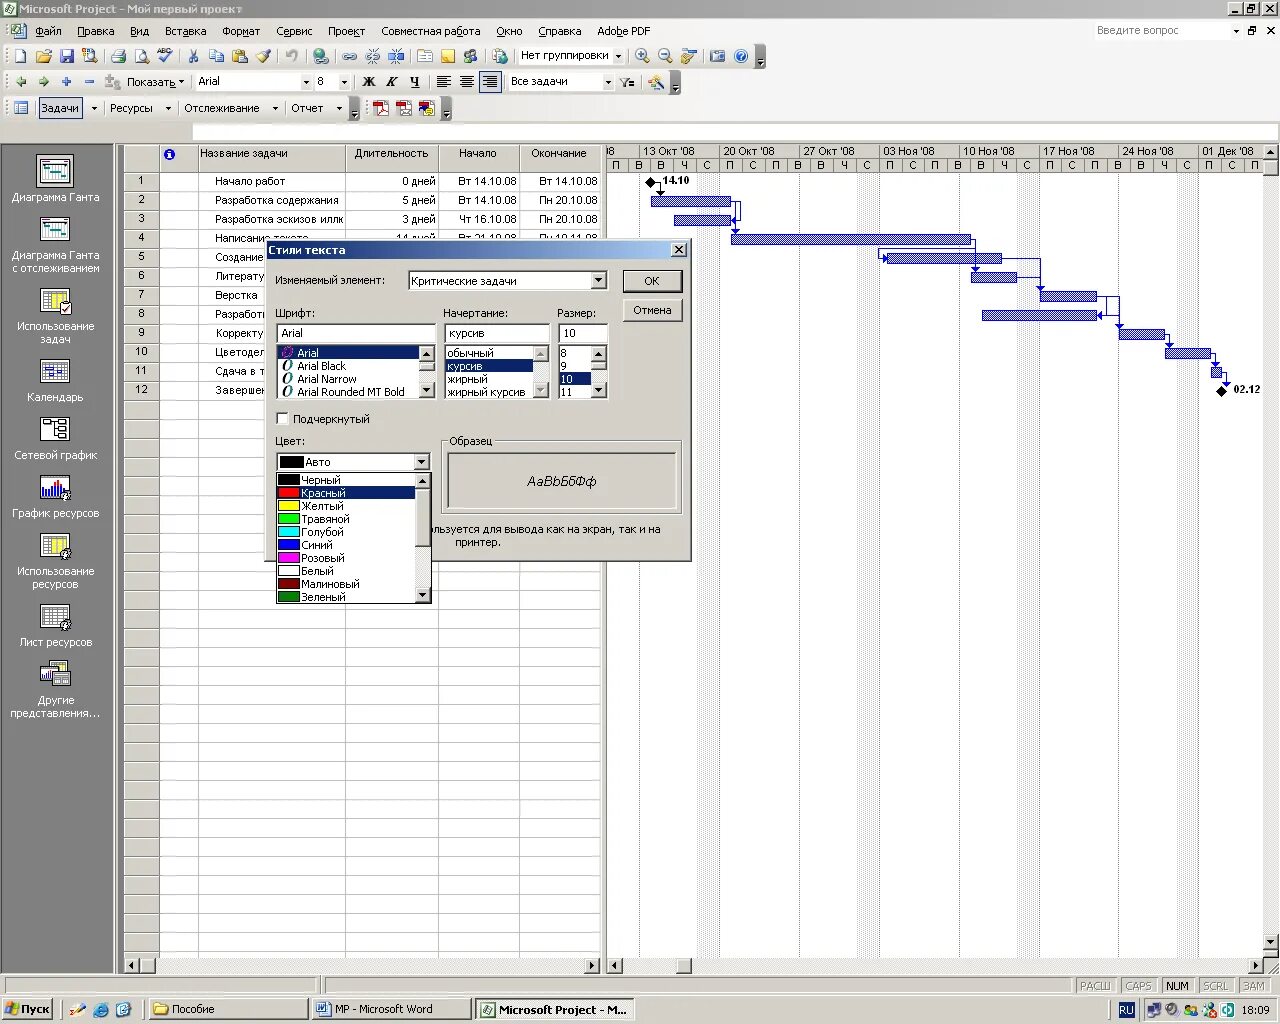The width and height of the screenshot is (1280, 1024).
Task: Choose Красный in the color list
Action: [346, 493]
